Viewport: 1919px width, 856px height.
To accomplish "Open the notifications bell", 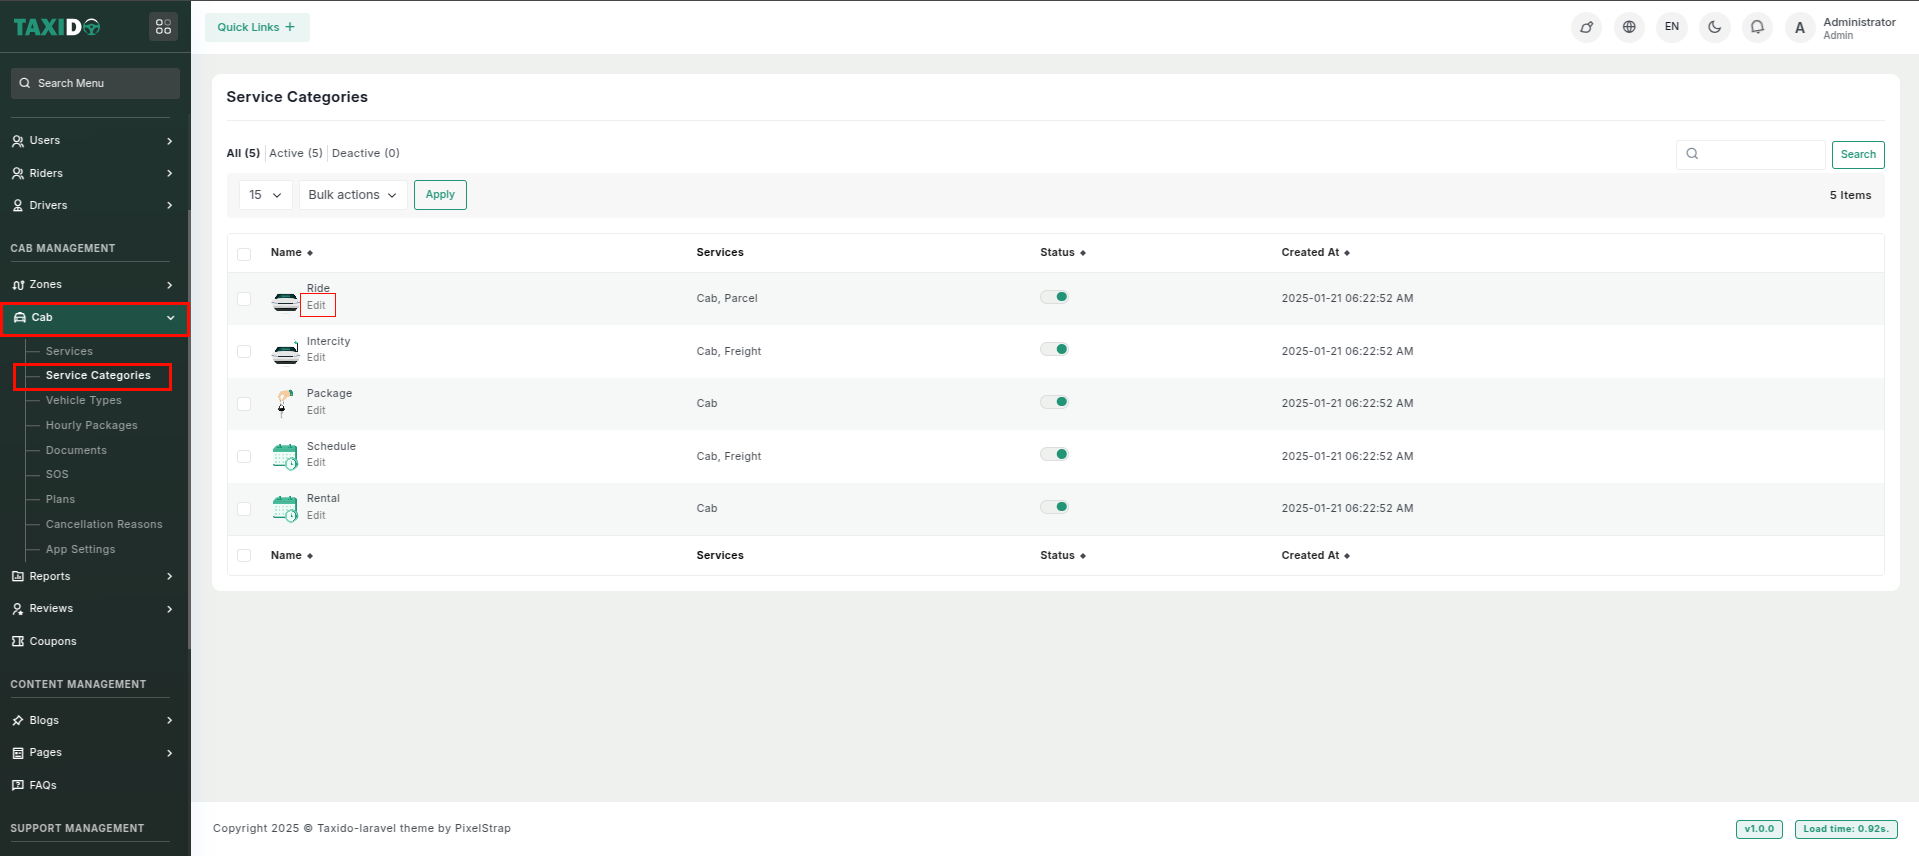I will tap(1757, 27).
